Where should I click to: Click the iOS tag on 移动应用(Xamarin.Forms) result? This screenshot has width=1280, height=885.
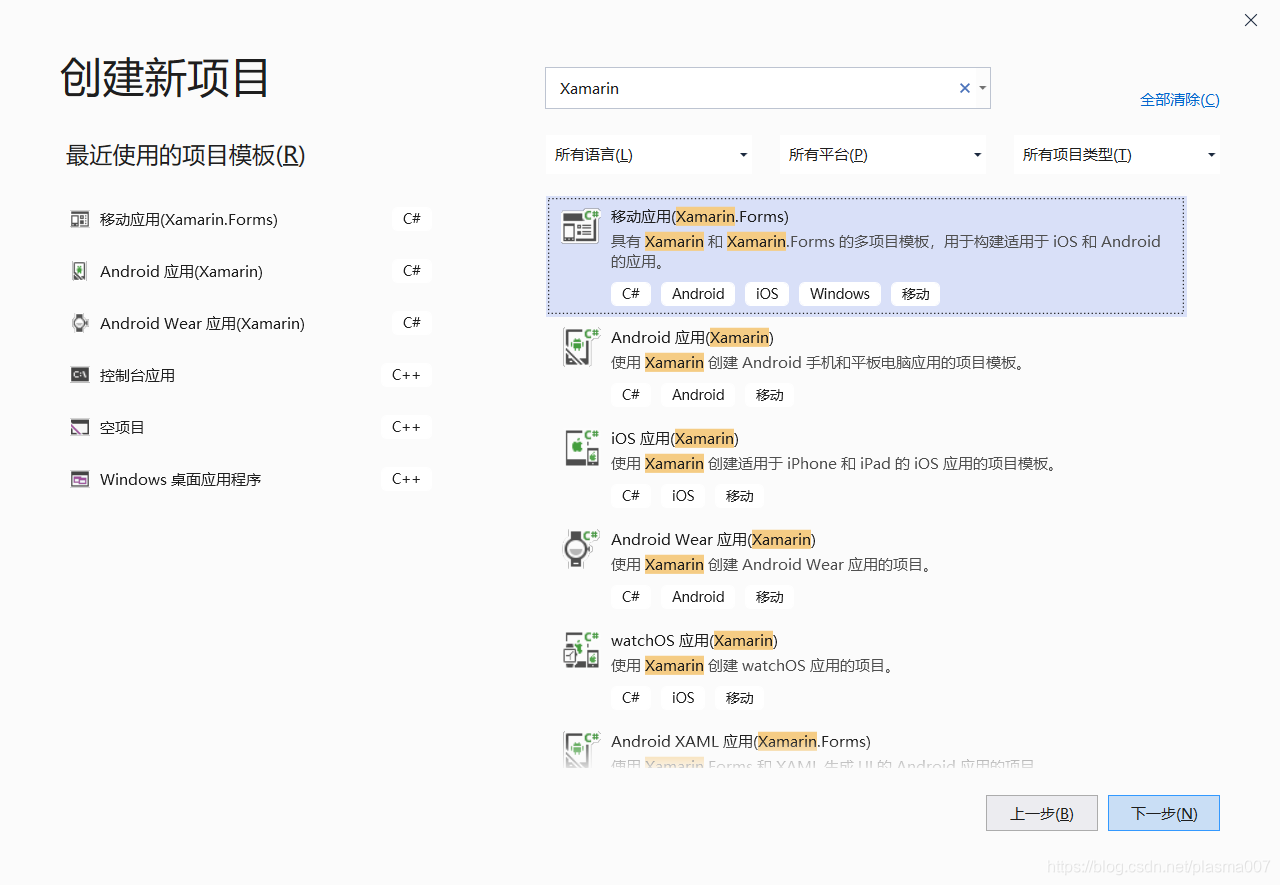click(x=767, y=294)
